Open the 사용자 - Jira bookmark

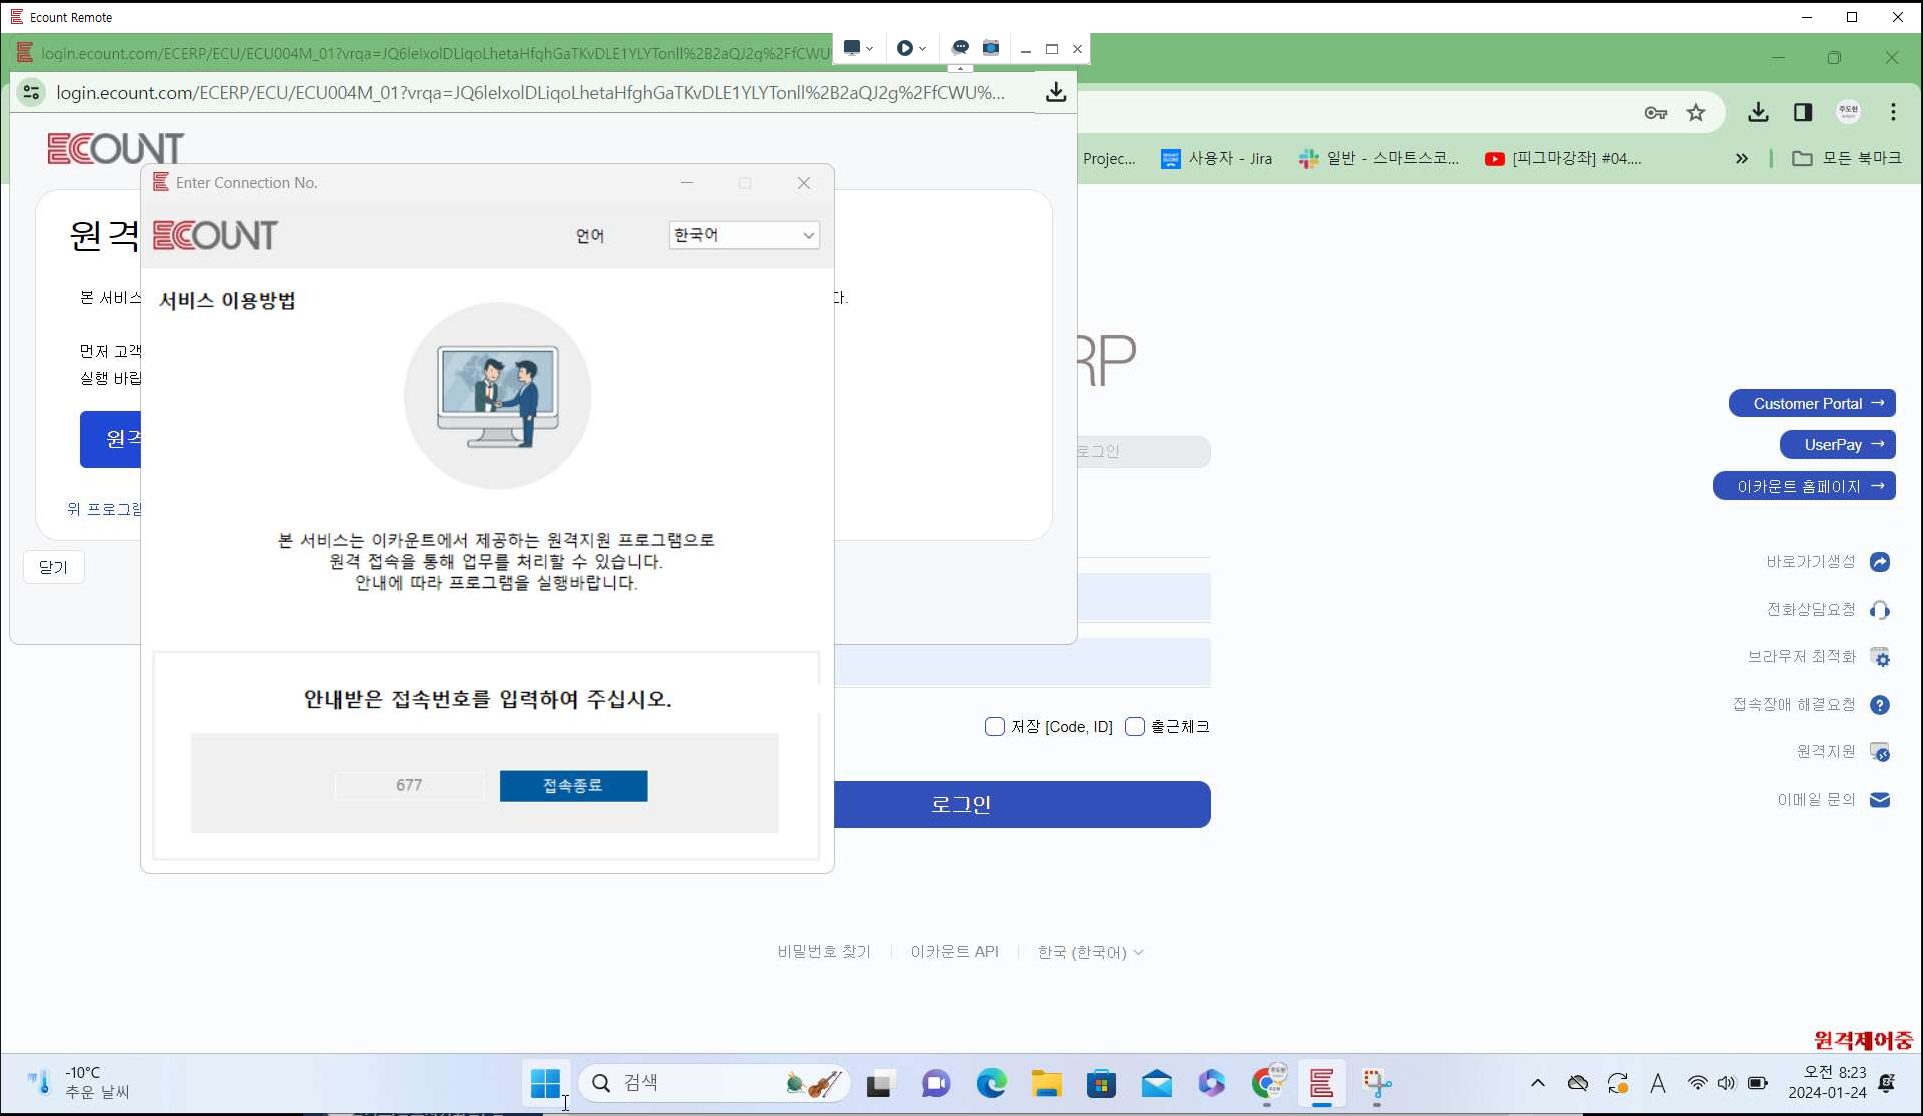click(x=1217, y=159)
